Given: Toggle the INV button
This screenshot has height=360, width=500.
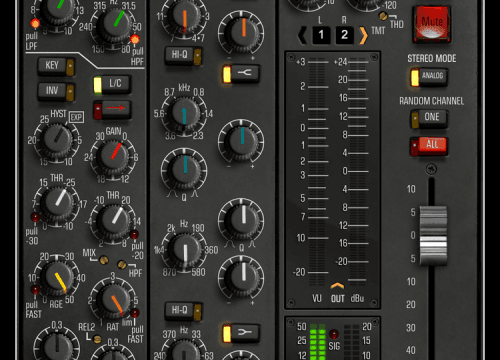Looking at the screenshot, I should 56,91.
